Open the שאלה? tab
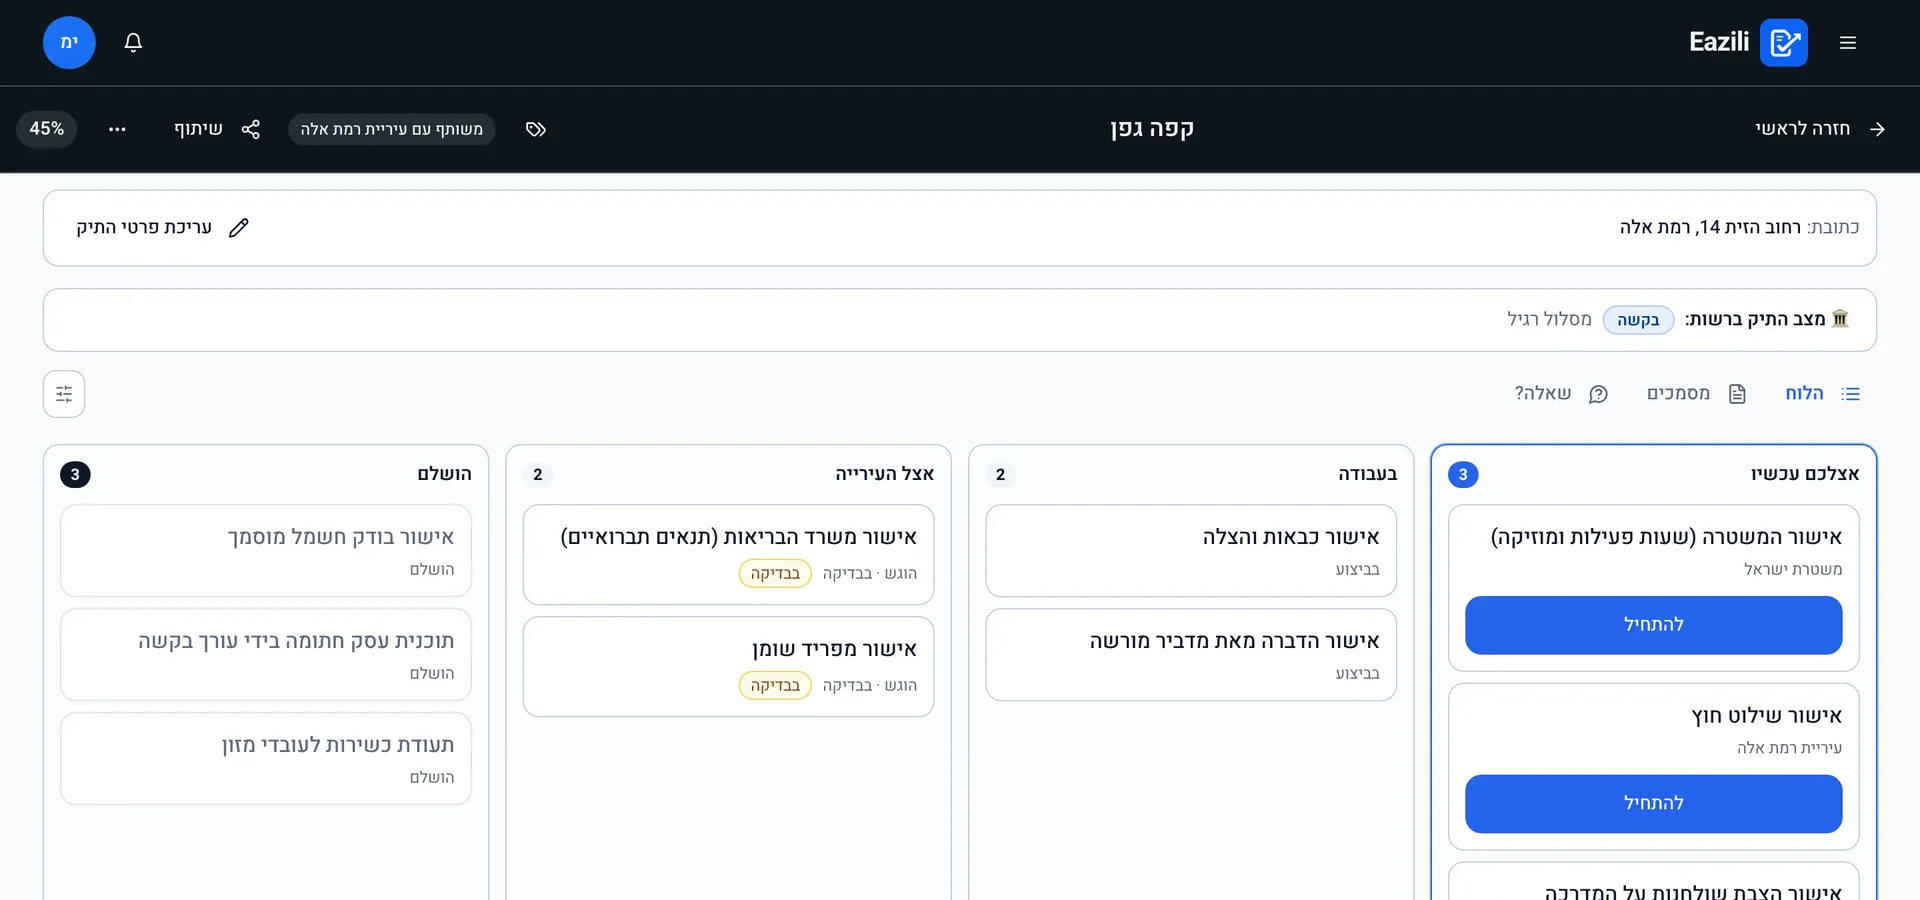The width and height of the screenshot is (1920, 900). pos(1561,394)
